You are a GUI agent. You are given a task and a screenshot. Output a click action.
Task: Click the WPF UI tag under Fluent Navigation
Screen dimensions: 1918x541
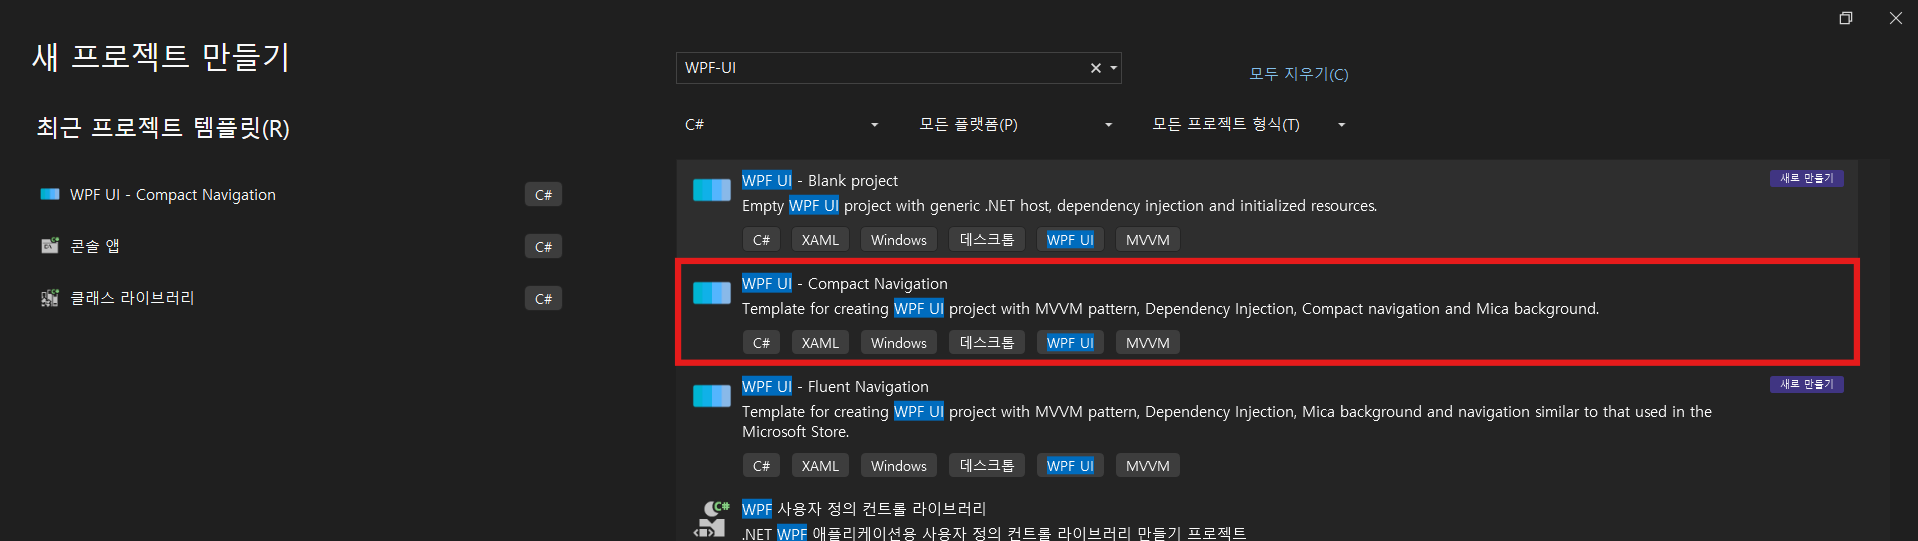click(x=1070, y=466)
